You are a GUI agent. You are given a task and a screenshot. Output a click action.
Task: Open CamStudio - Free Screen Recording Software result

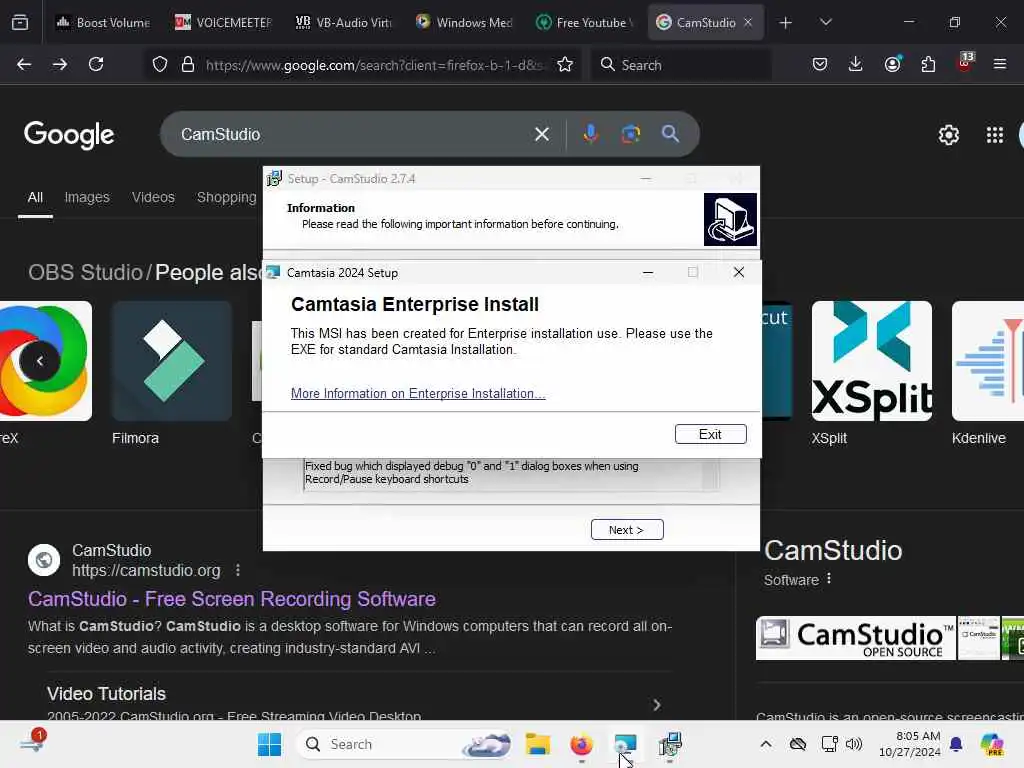point(232,599)
